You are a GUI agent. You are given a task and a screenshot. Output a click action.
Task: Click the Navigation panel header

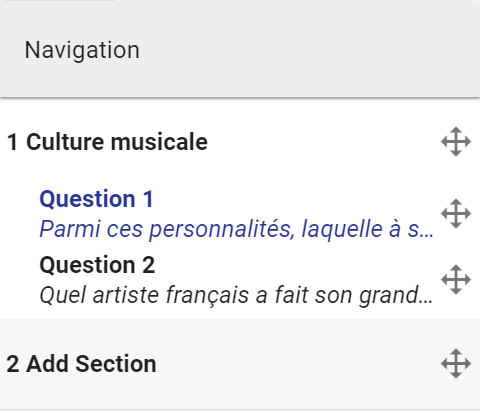(x=240, y=49)
